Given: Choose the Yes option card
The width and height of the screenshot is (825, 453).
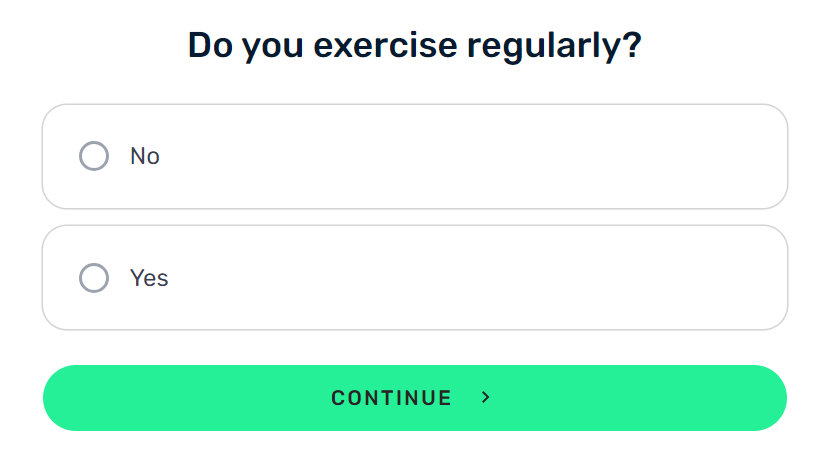Looking at the screenshot, I should pyautogui.click(x=415, y=278).
